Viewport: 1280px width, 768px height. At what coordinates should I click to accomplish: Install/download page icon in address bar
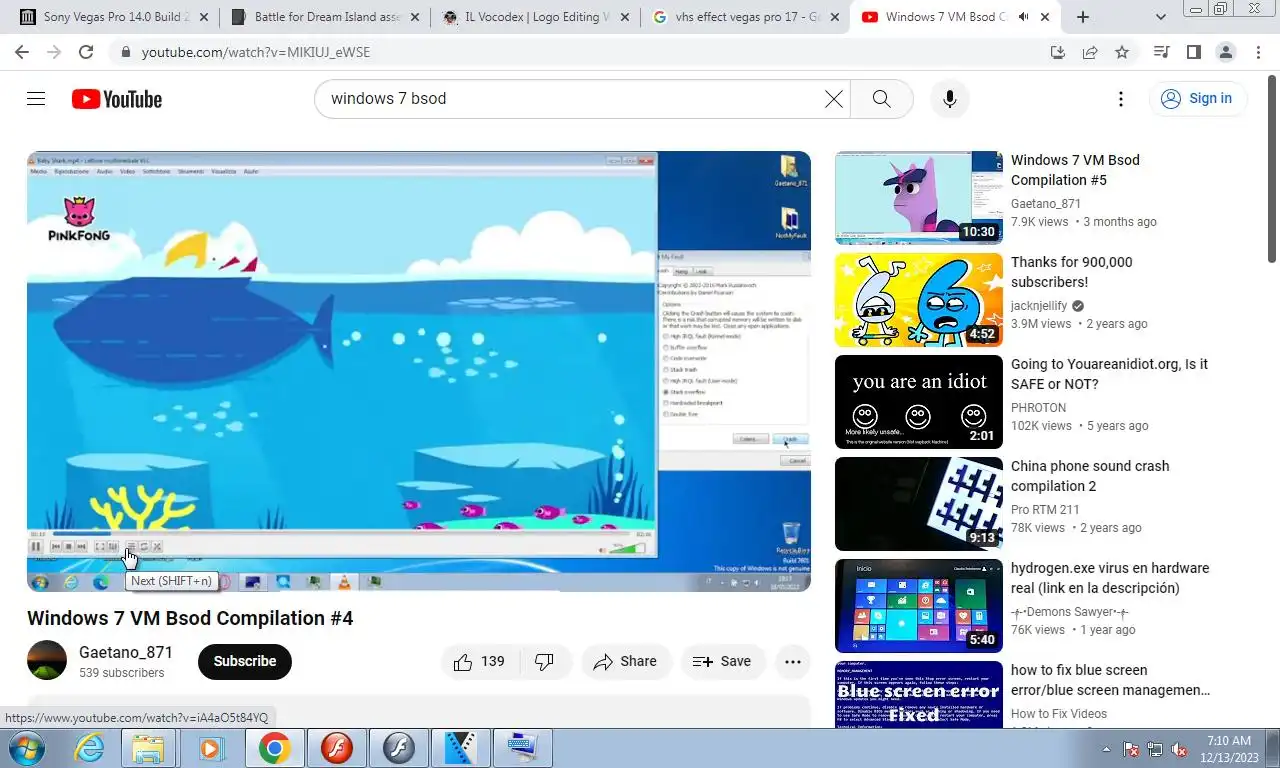click(1058, 52)
